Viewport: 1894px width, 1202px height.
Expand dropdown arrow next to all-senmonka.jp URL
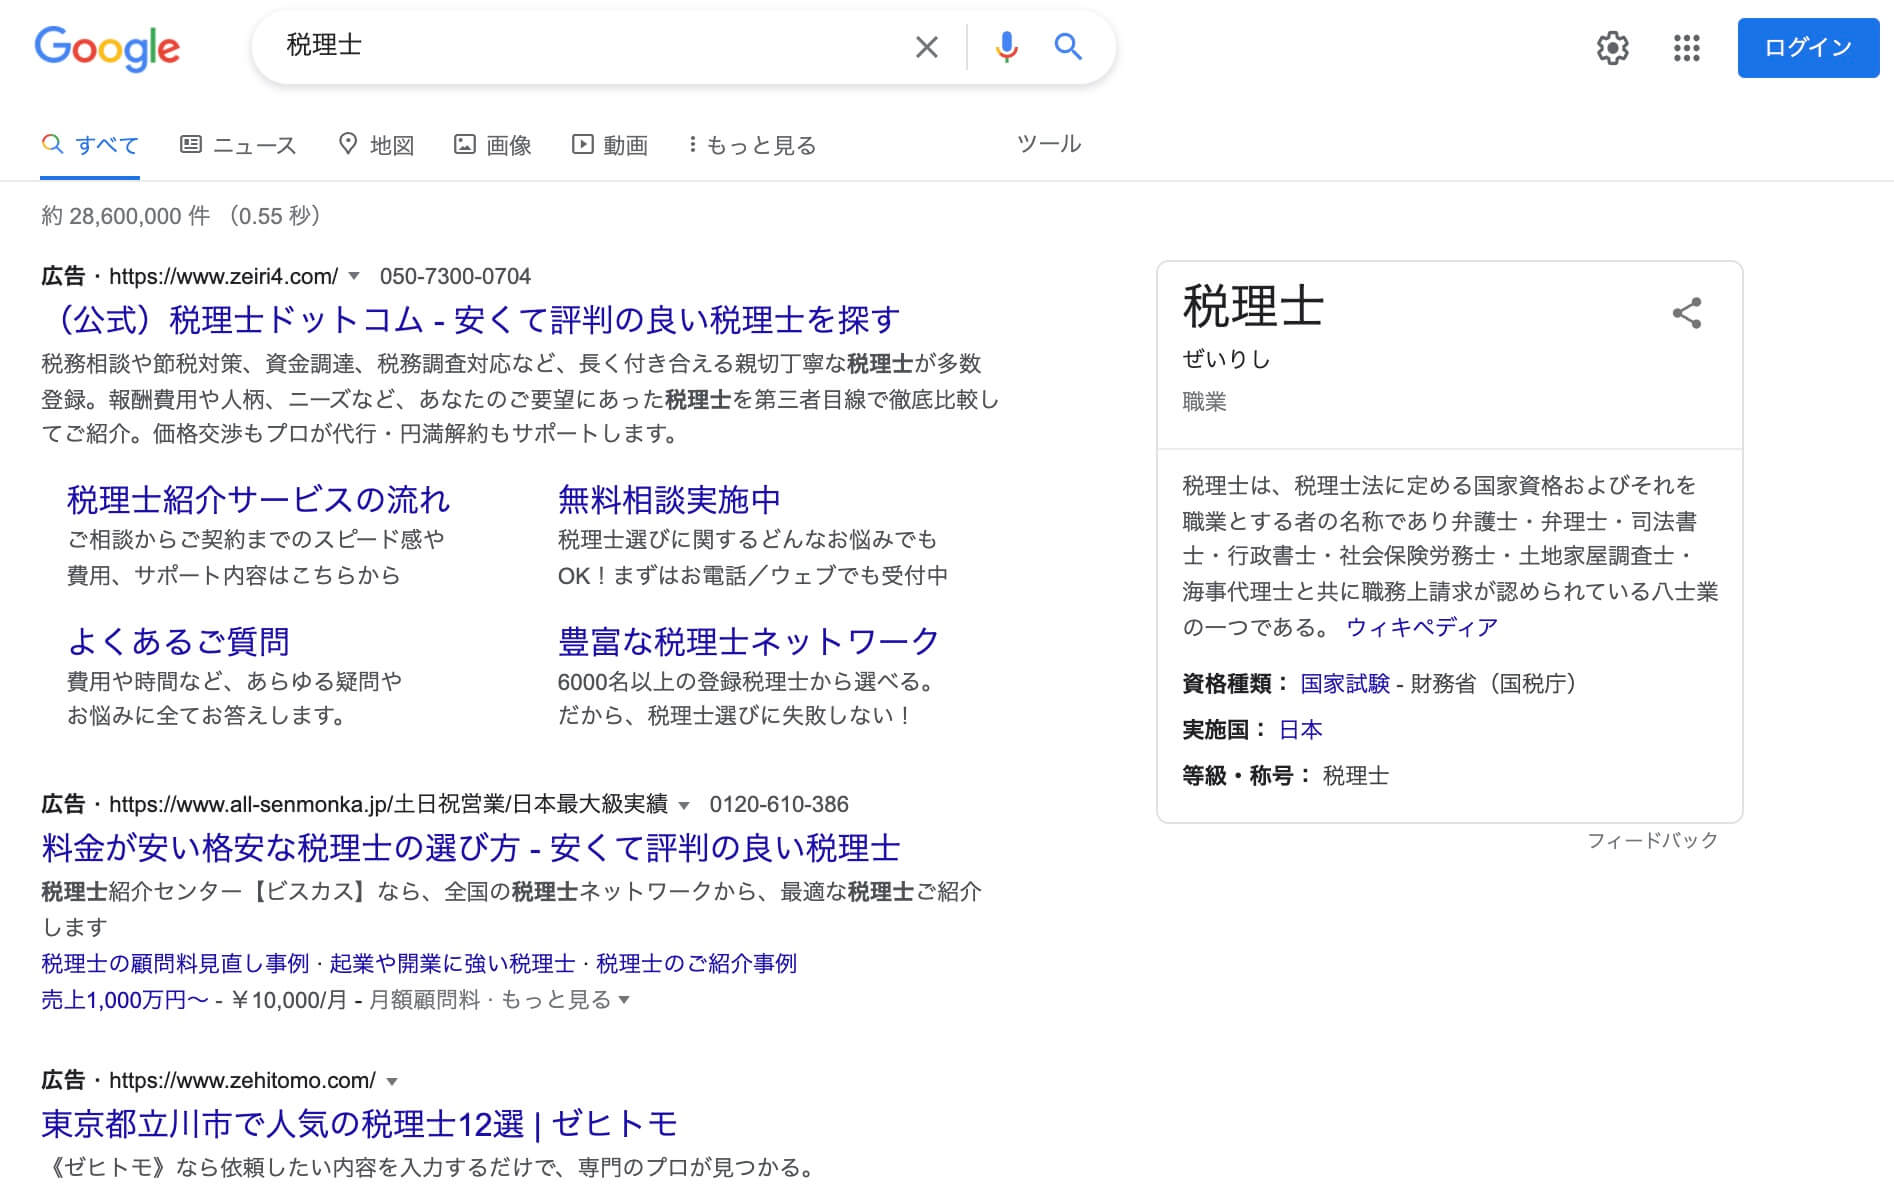click(x=684, y=805)
